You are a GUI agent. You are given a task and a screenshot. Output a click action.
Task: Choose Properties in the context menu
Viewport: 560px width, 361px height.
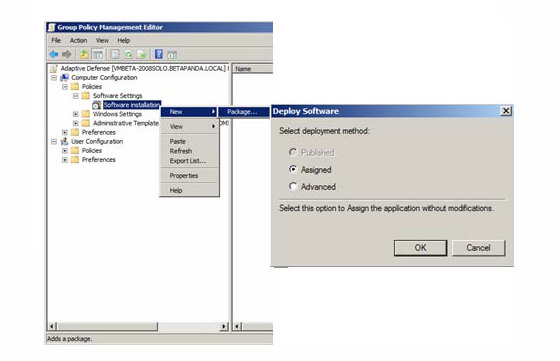click(190, 176)
